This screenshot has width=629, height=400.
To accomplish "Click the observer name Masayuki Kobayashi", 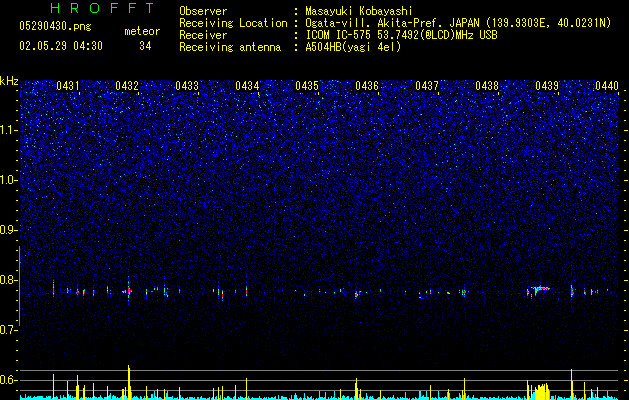I will click(359, 11).
